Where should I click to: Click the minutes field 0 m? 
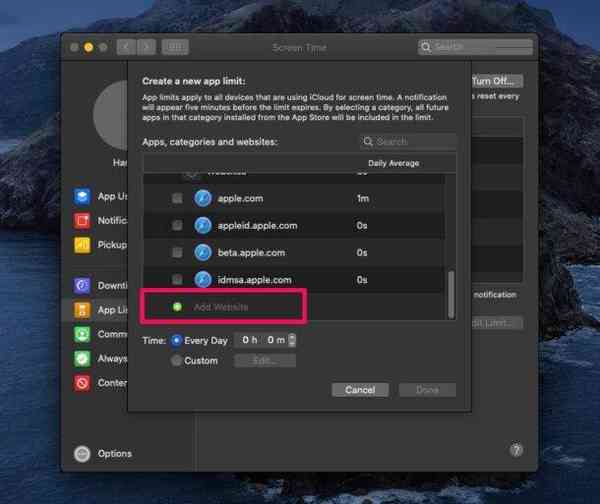276,340
